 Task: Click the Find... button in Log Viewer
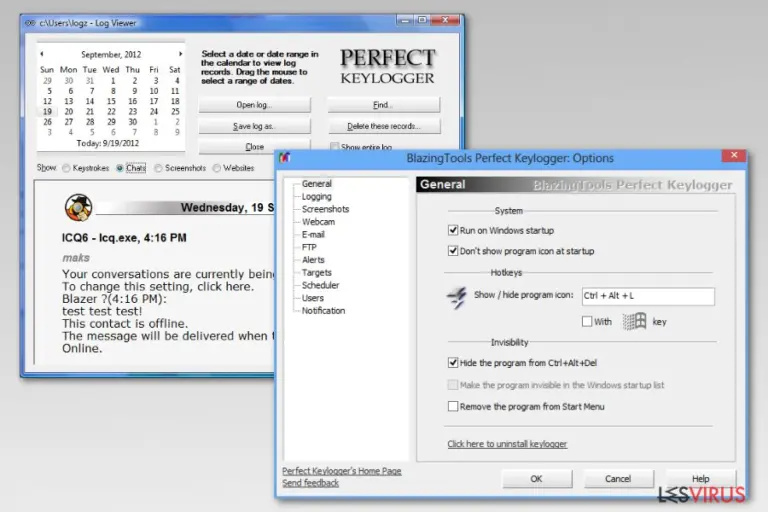384,105
